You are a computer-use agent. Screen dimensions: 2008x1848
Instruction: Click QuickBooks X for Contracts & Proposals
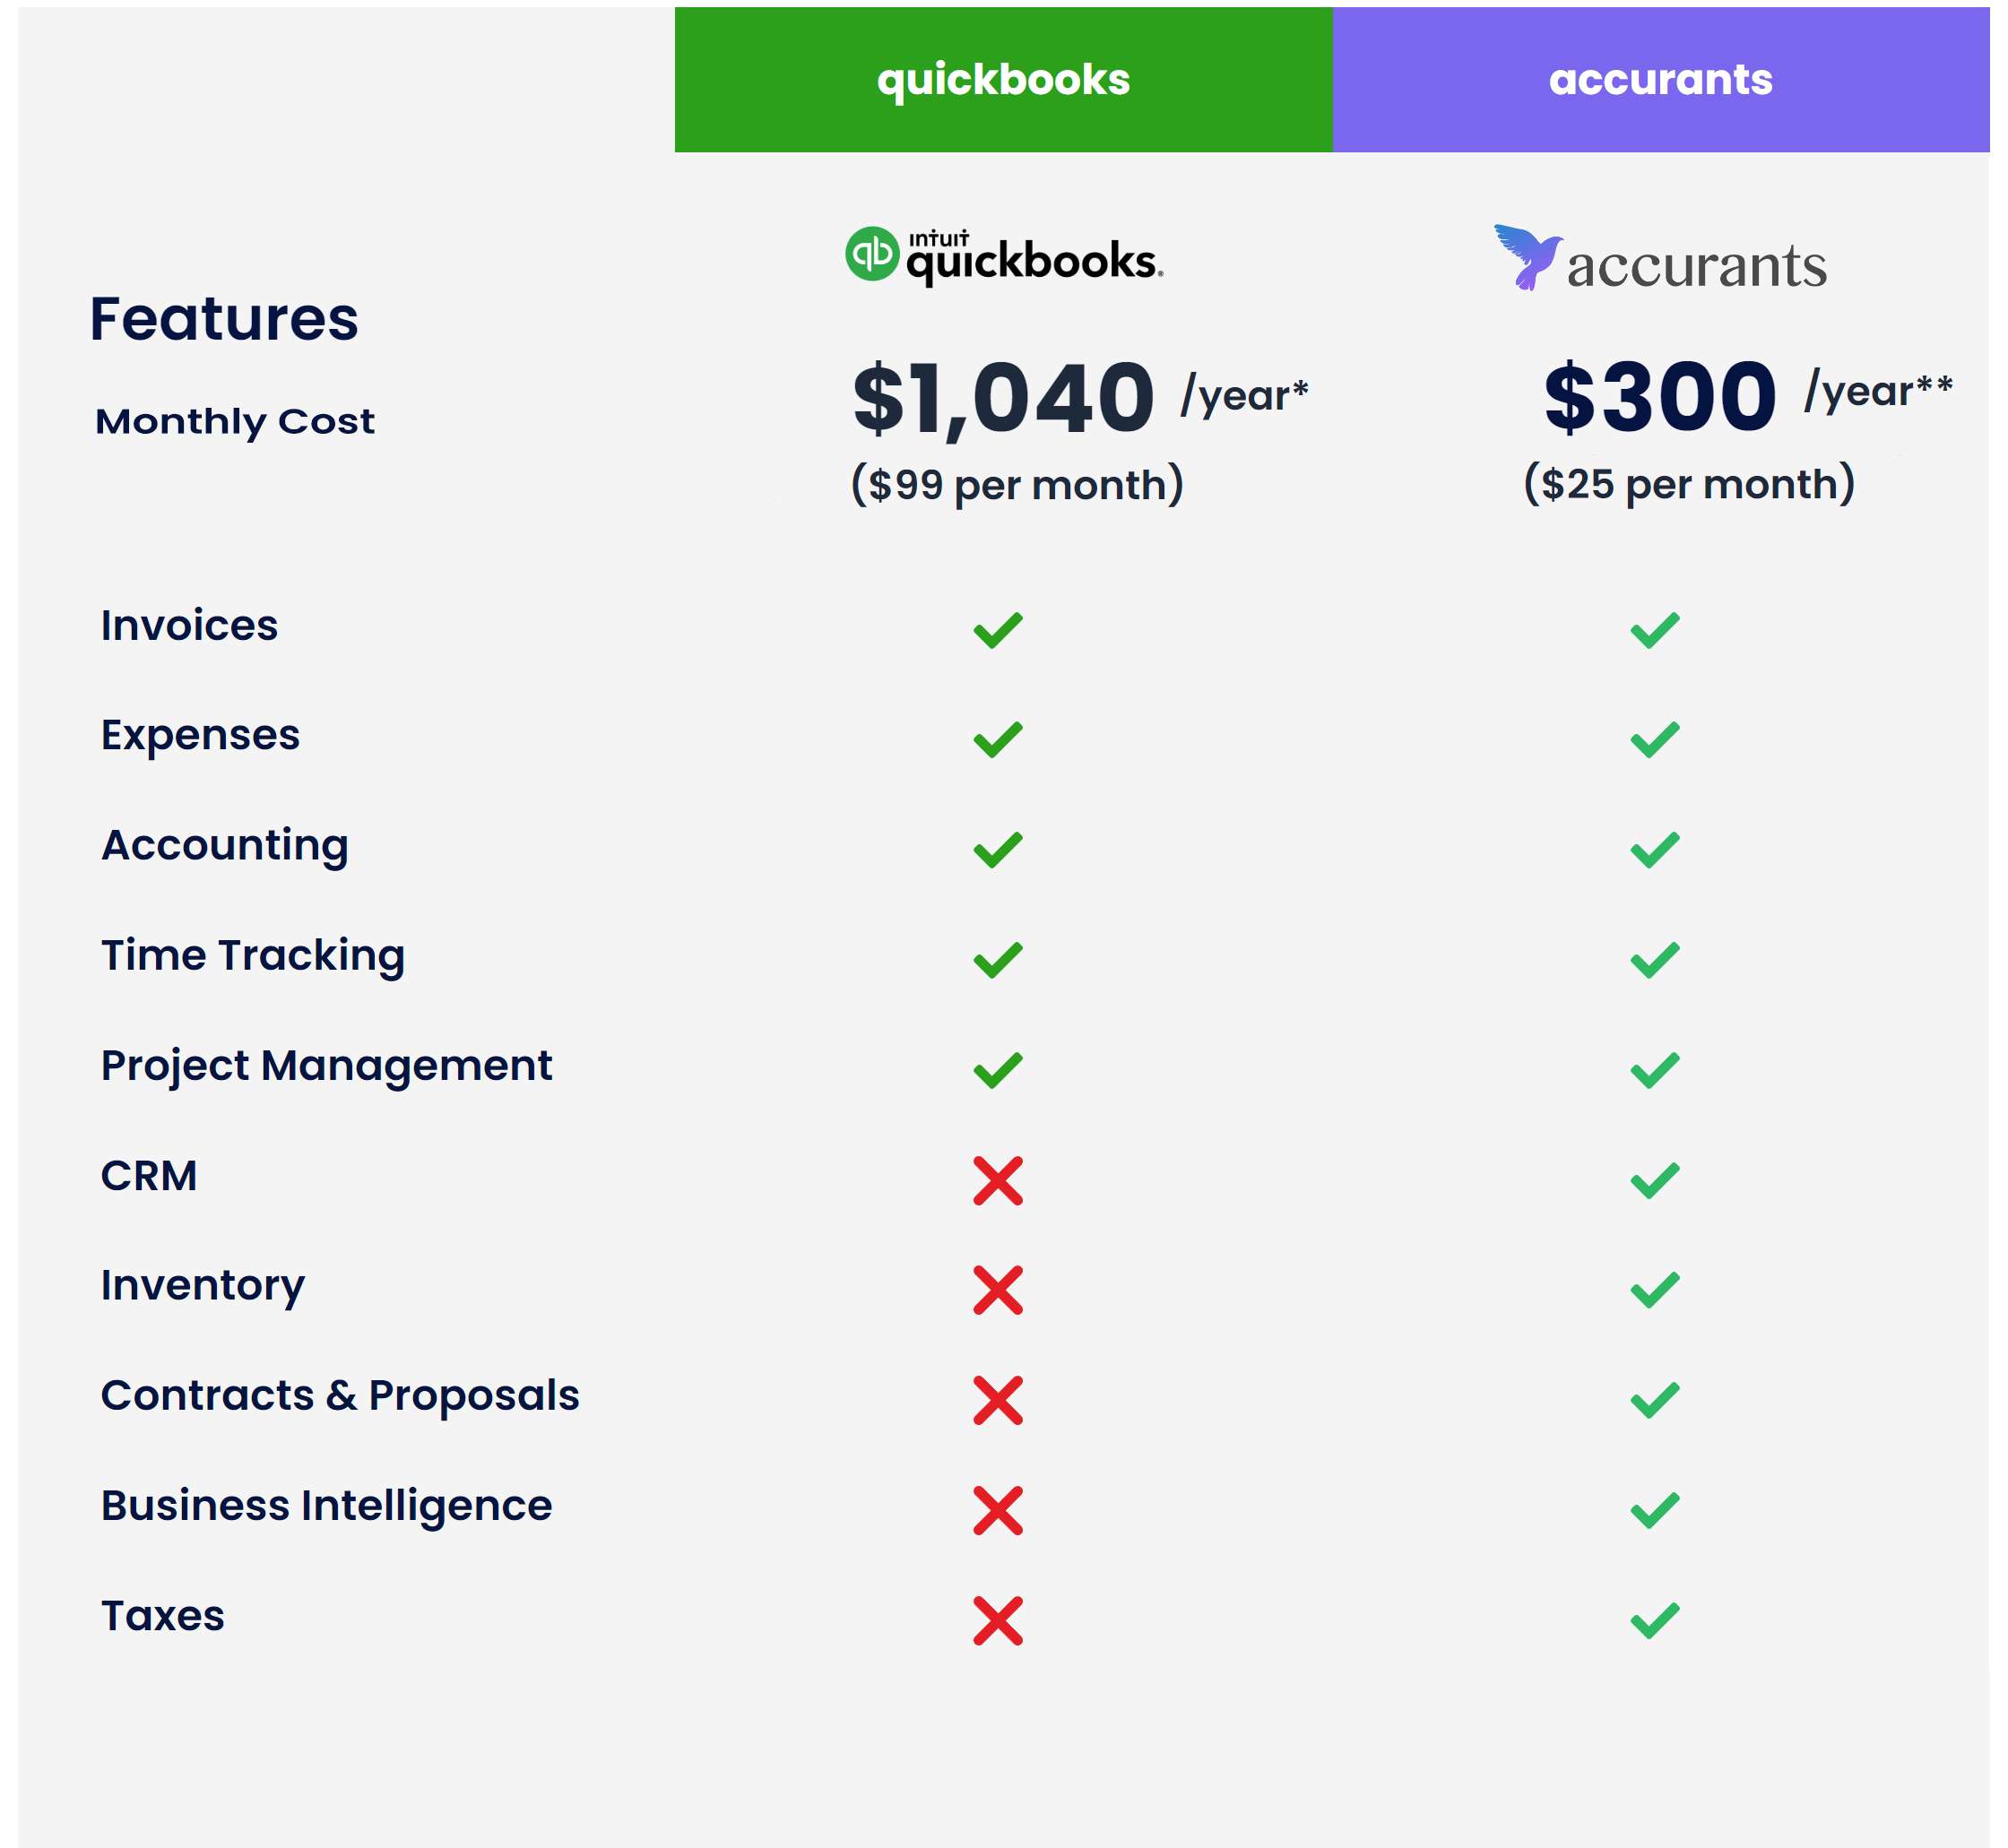997,1400
